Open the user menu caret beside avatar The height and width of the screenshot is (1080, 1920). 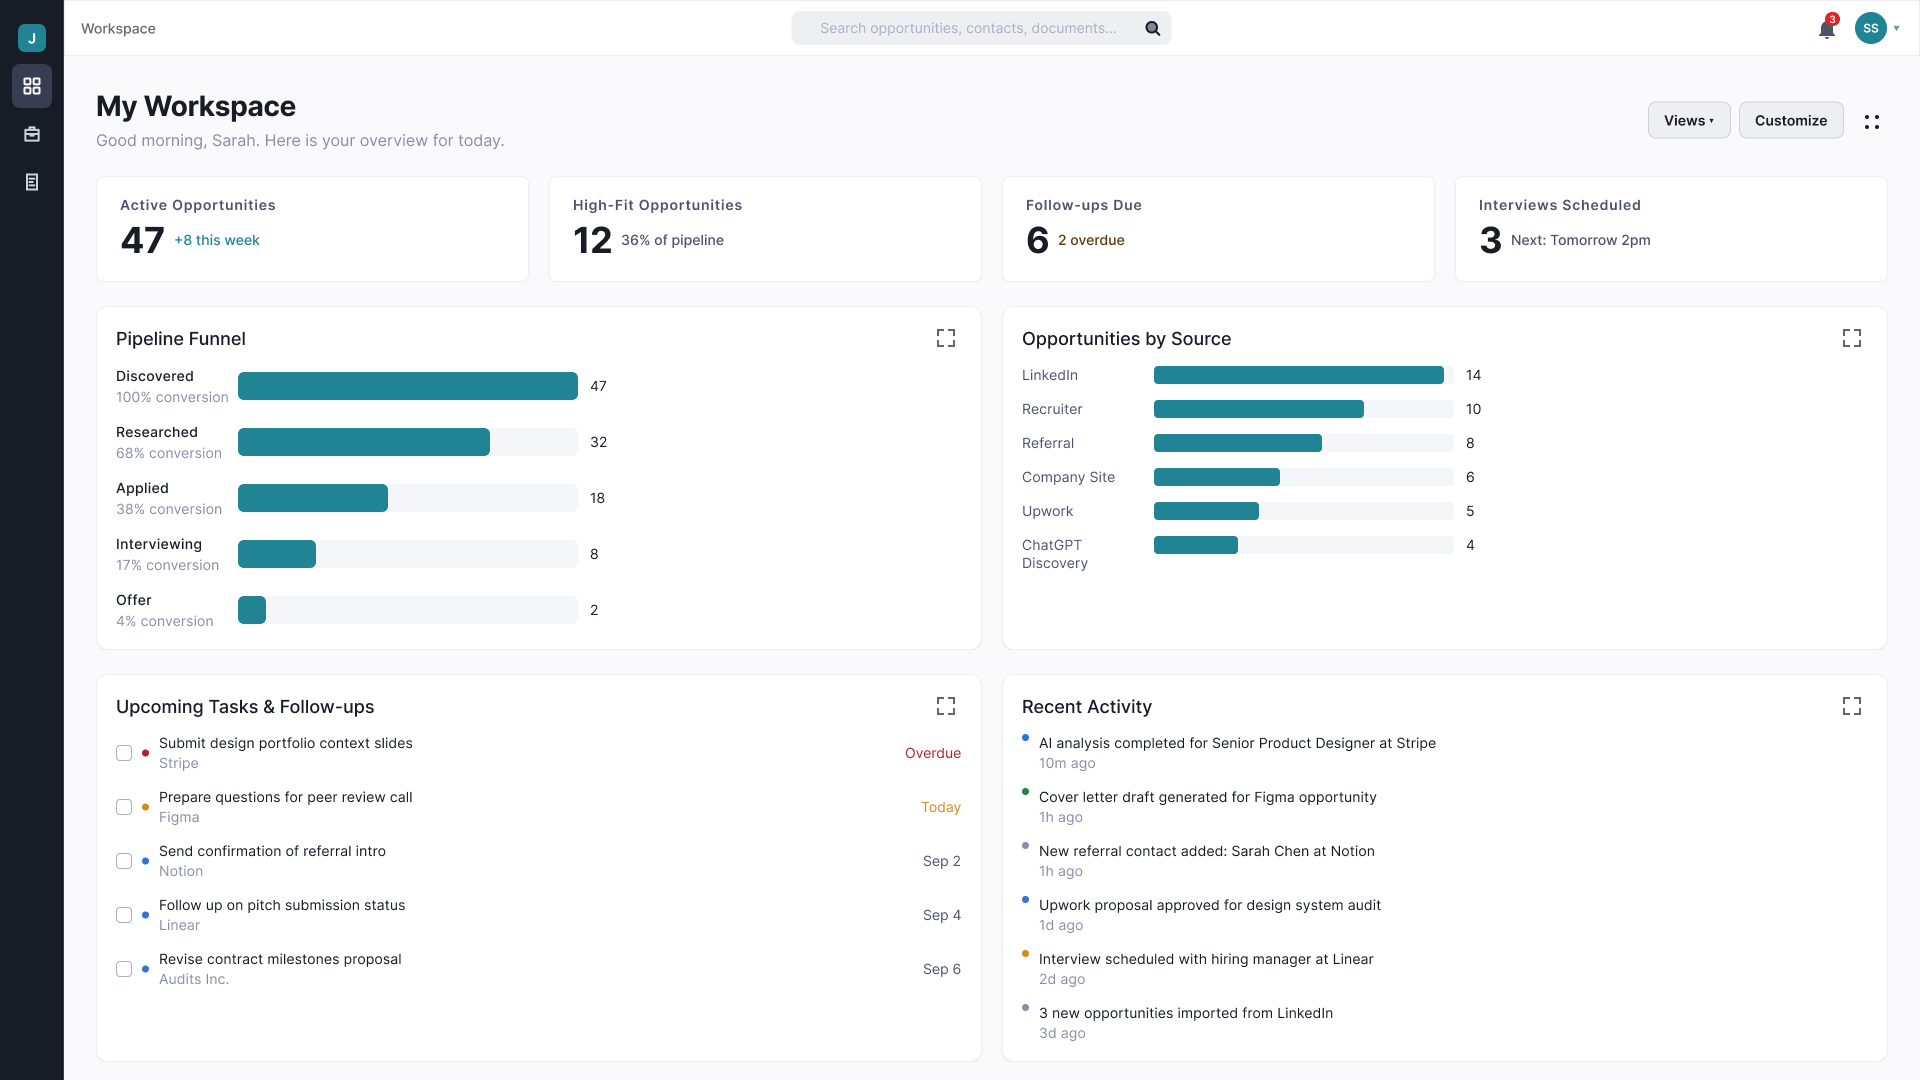pyautogui.click(x=1897, y=28)
